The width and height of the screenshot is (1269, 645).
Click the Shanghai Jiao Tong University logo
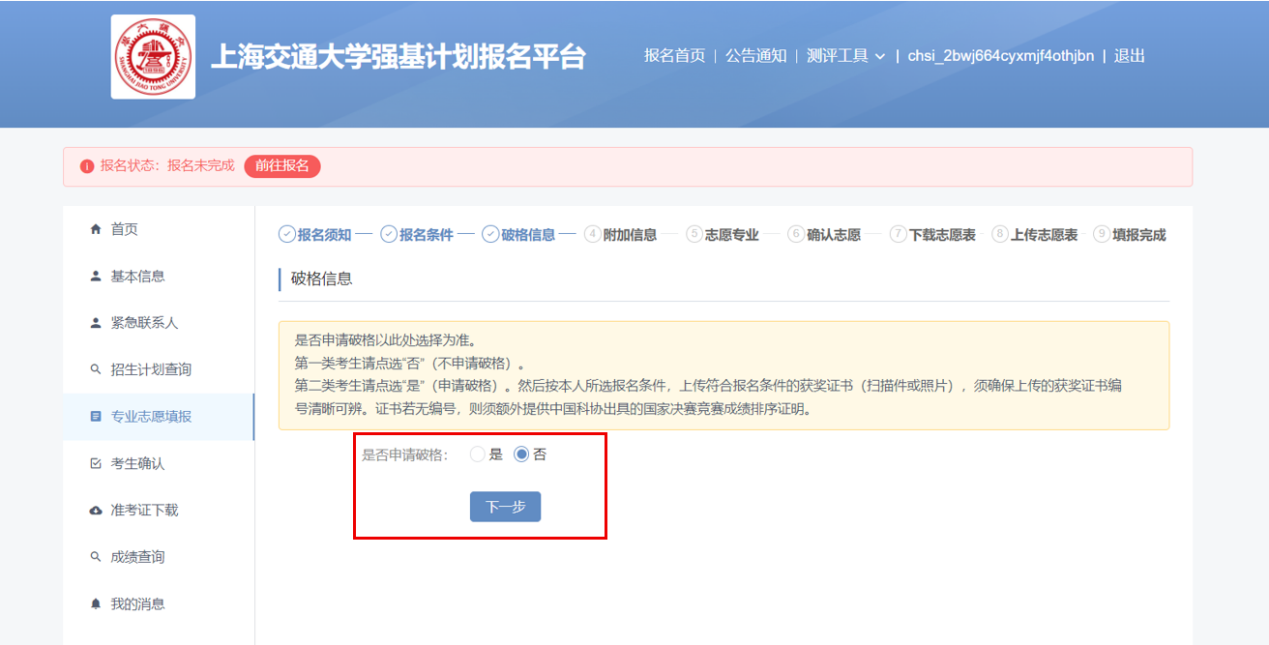(x=153, y=57)
